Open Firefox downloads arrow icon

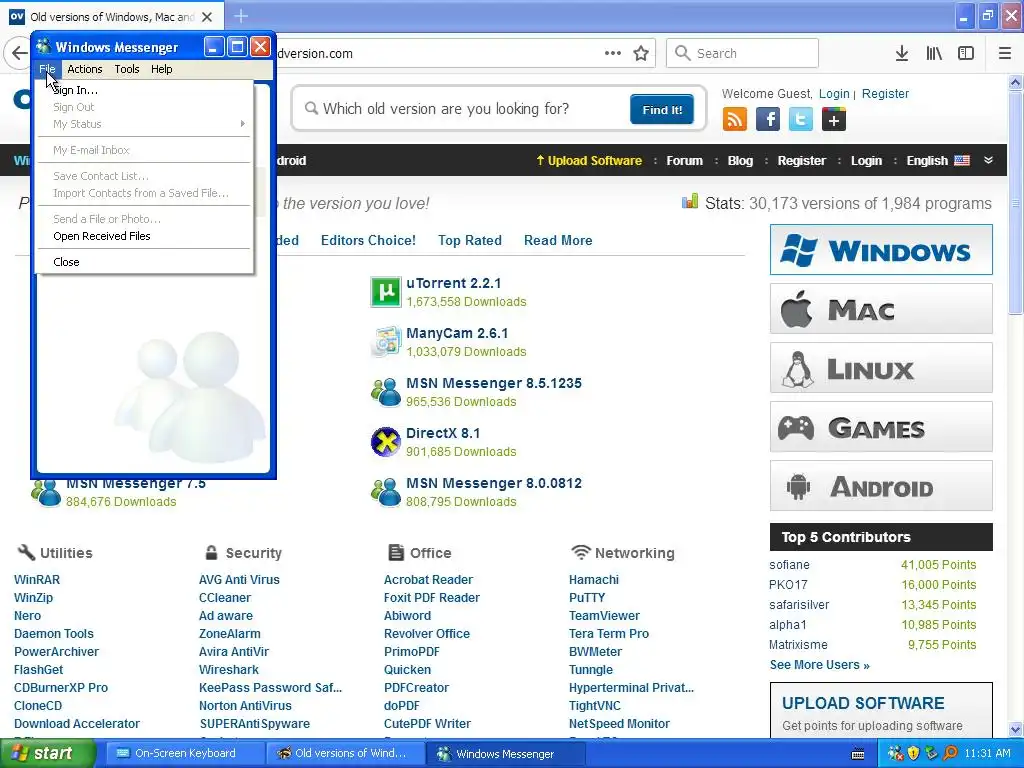[x=902, y=54]
